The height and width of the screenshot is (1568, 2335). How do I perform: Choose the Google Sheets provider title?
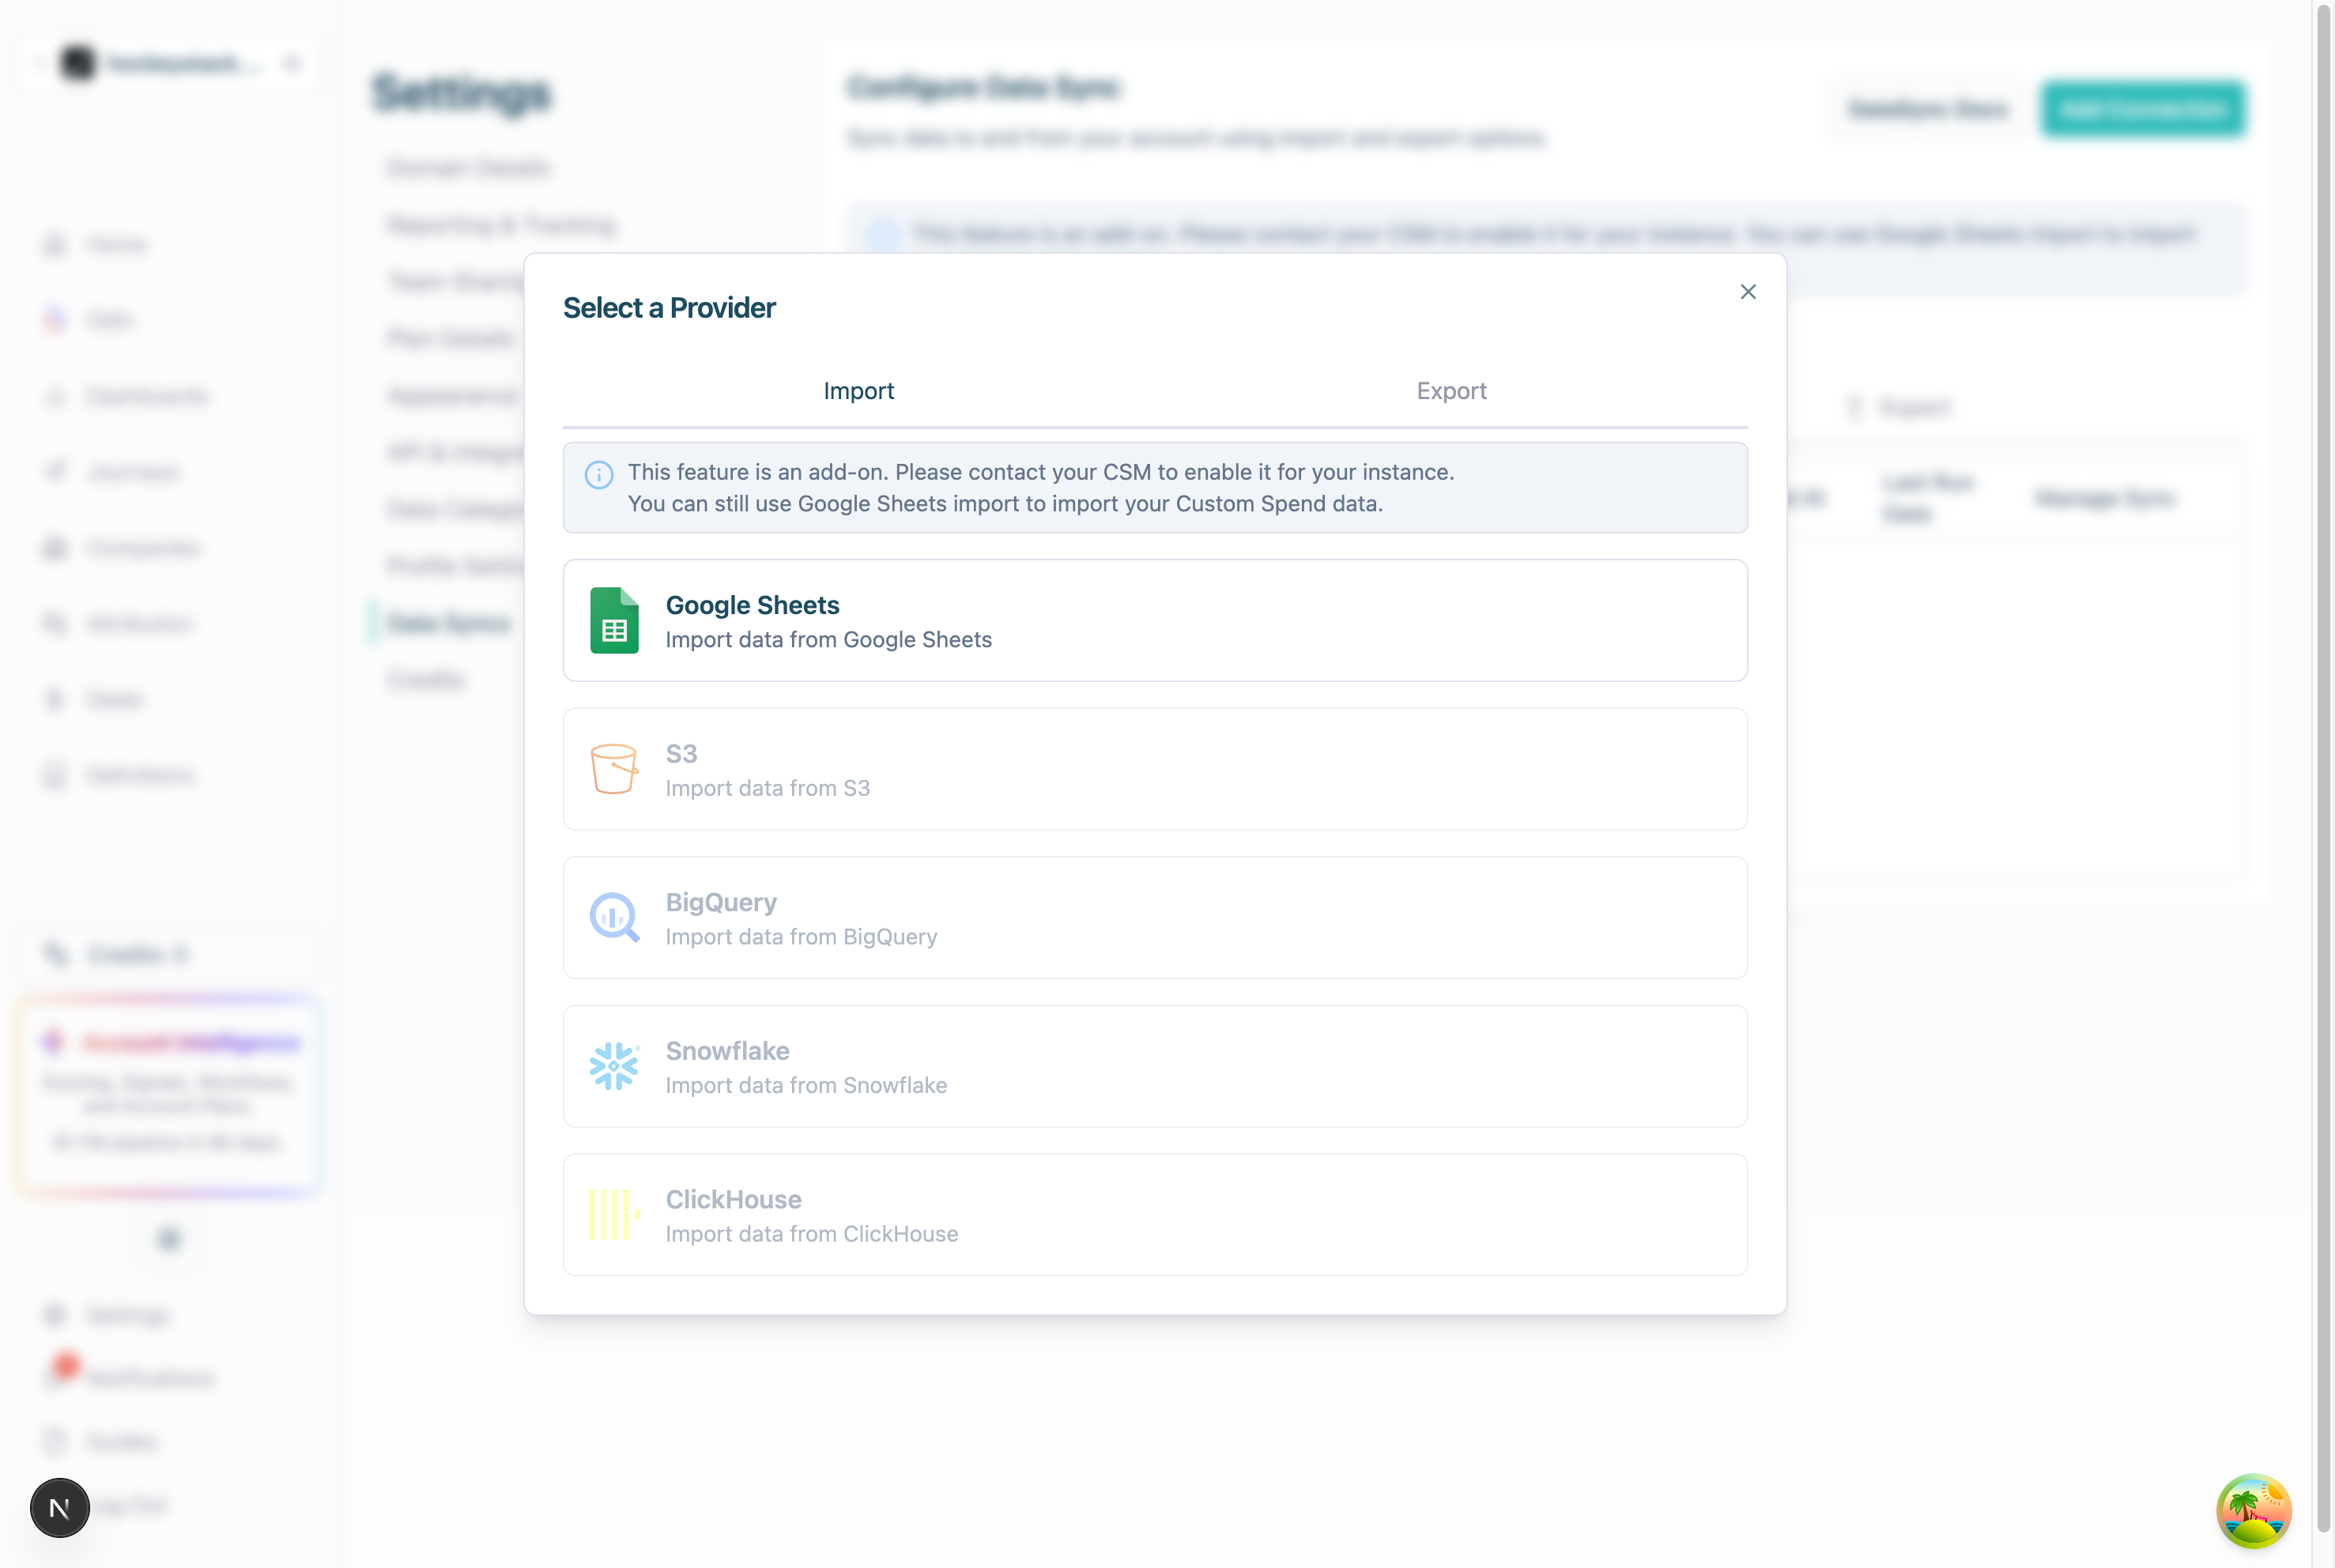(752, 605)
